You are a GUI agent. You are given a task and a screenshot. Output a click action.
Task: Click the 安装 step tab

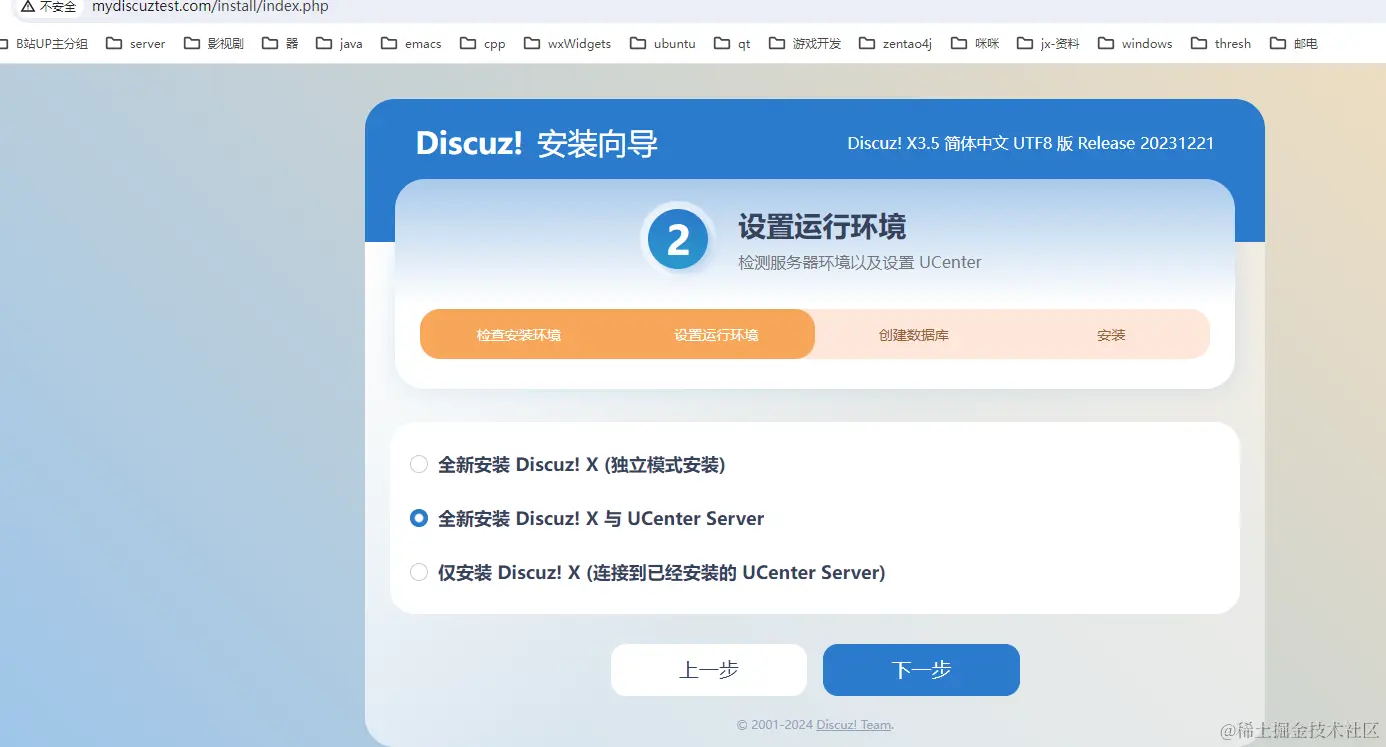point(1111,335)
